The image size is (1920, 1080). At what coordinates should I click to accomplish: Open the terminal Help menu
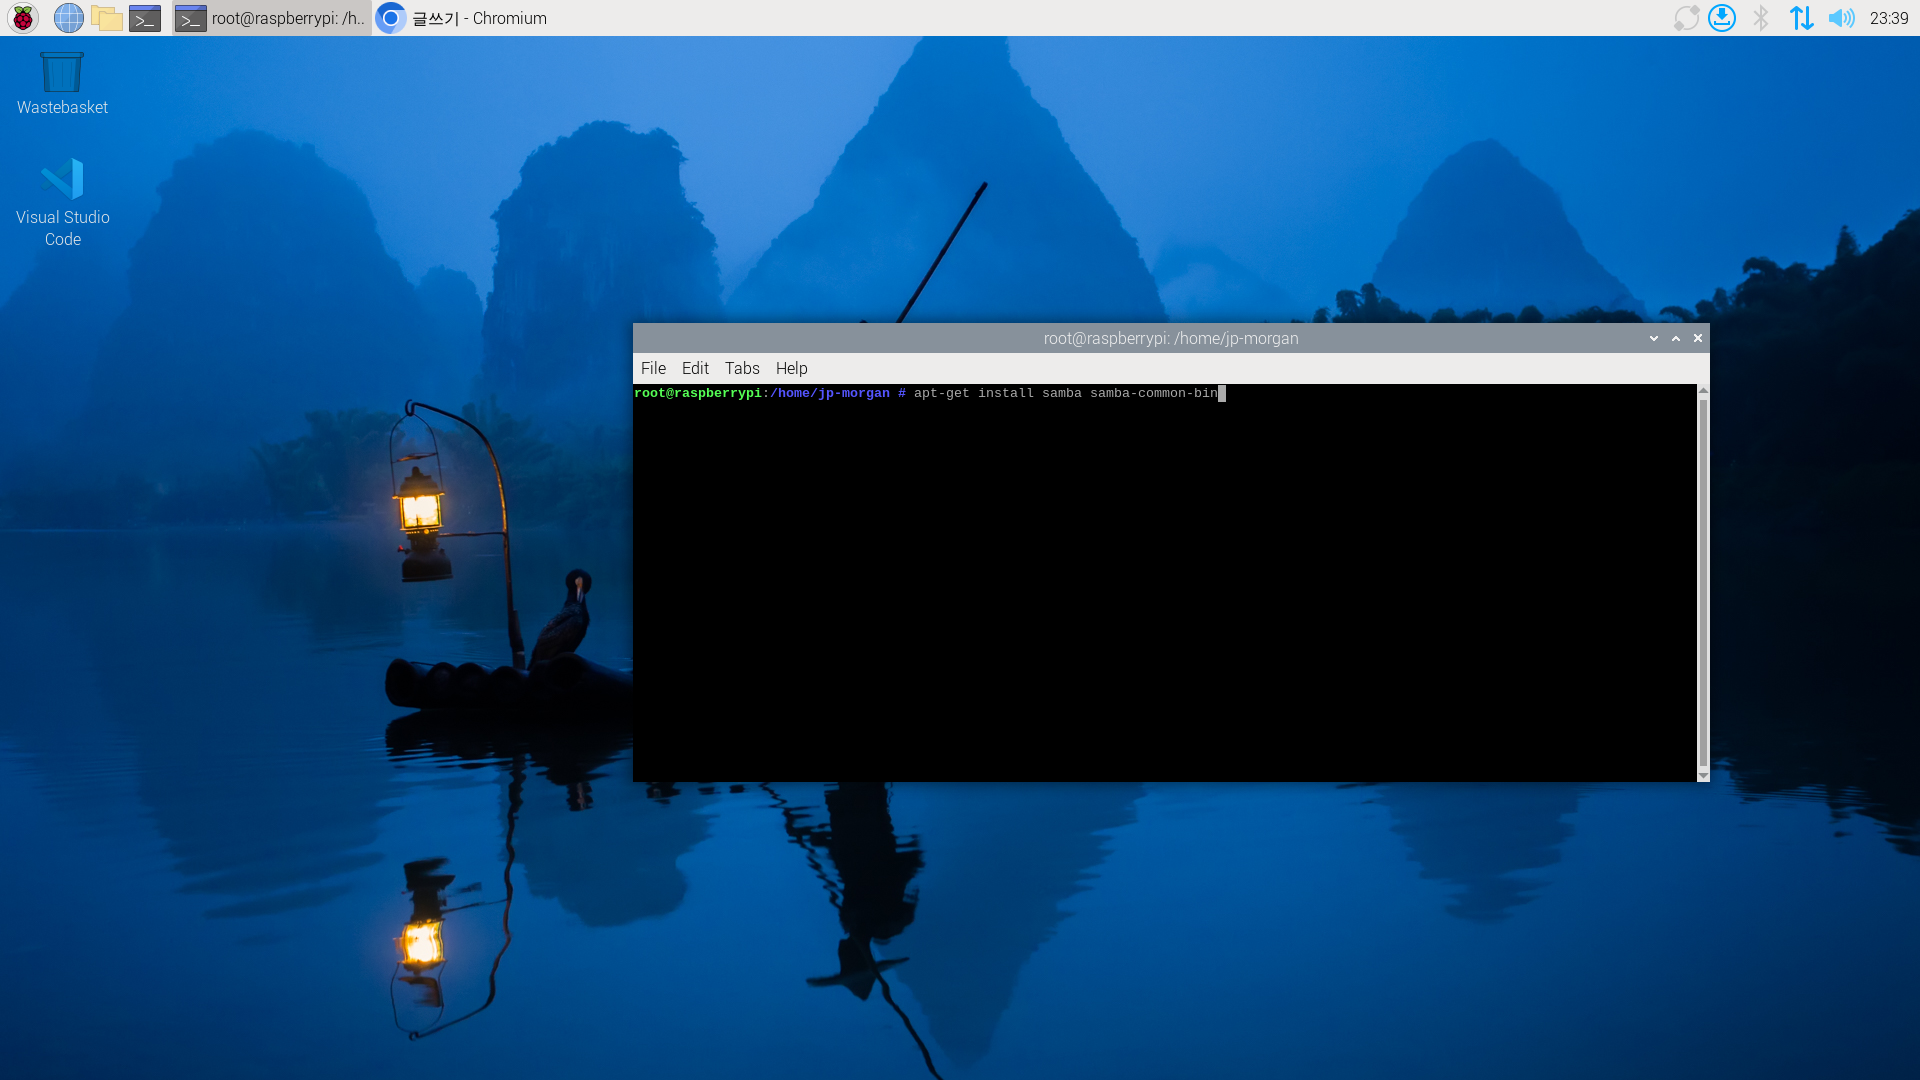(x=791, y=368)
